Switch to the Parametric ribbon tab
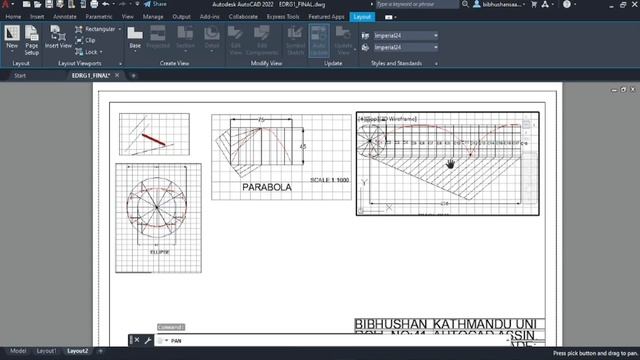The height and width of the screenshot is (360, 640). click(99, 17)
